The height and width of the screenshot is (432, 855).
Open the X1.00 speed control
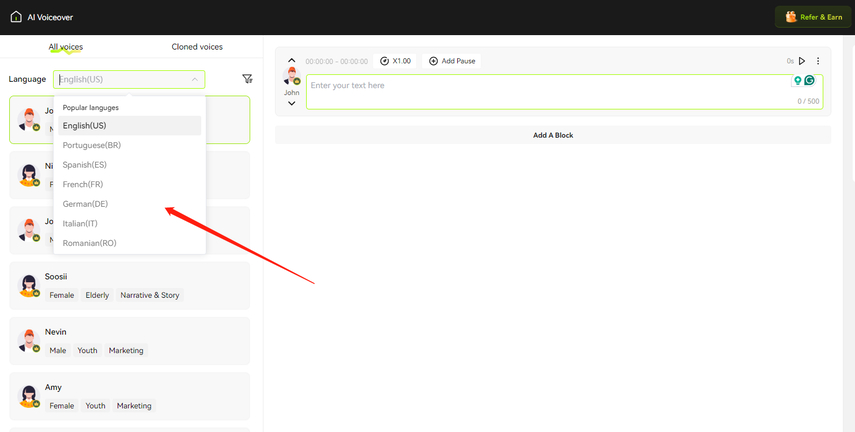coord(395,61)
